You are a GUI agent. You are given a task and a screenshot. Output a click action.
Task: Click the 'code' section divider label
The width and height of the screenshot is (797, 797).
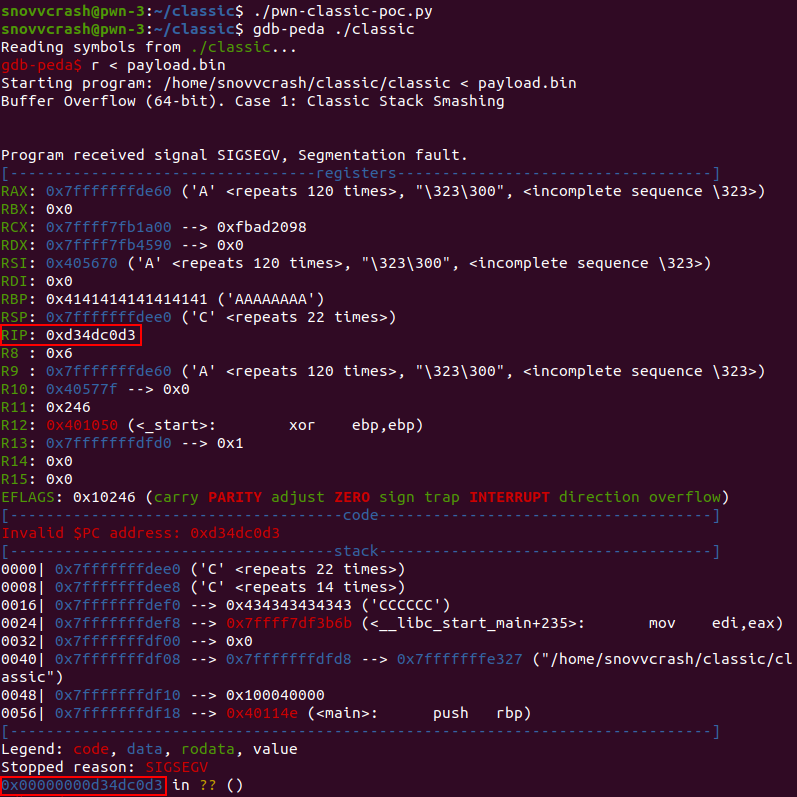click(x=359, y=515)
